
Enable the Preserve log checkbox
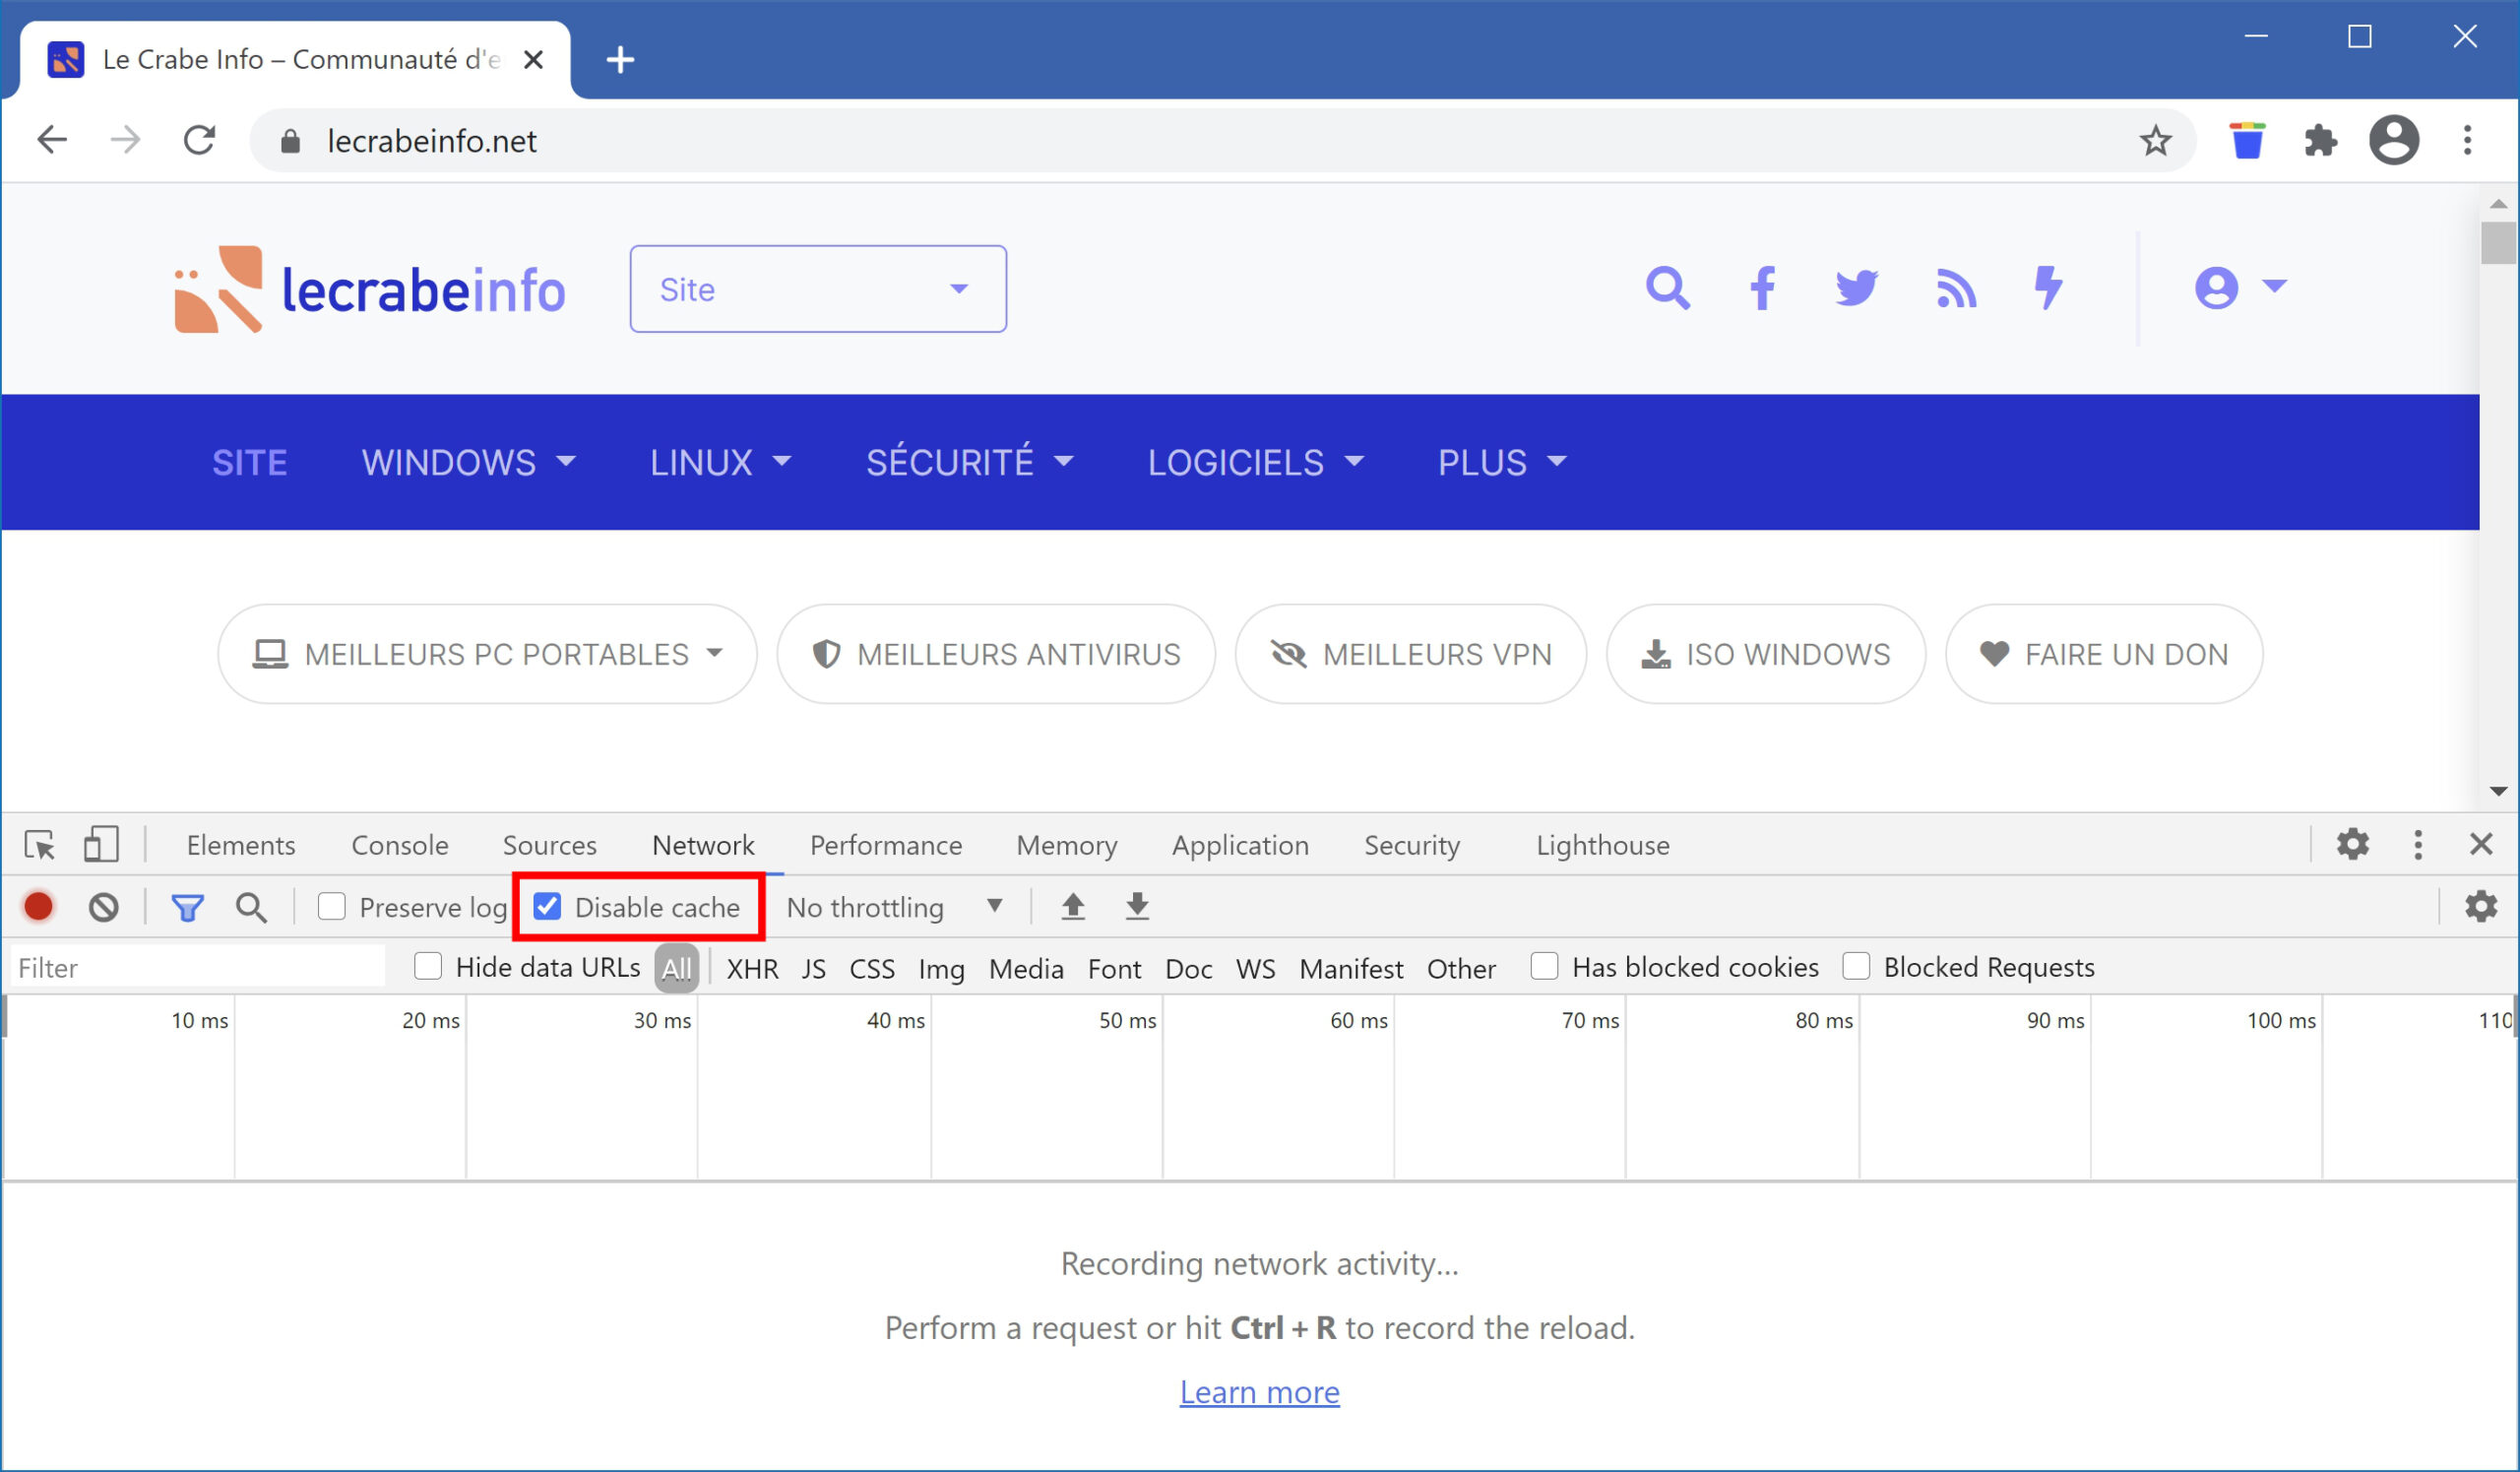coord(331,907)
